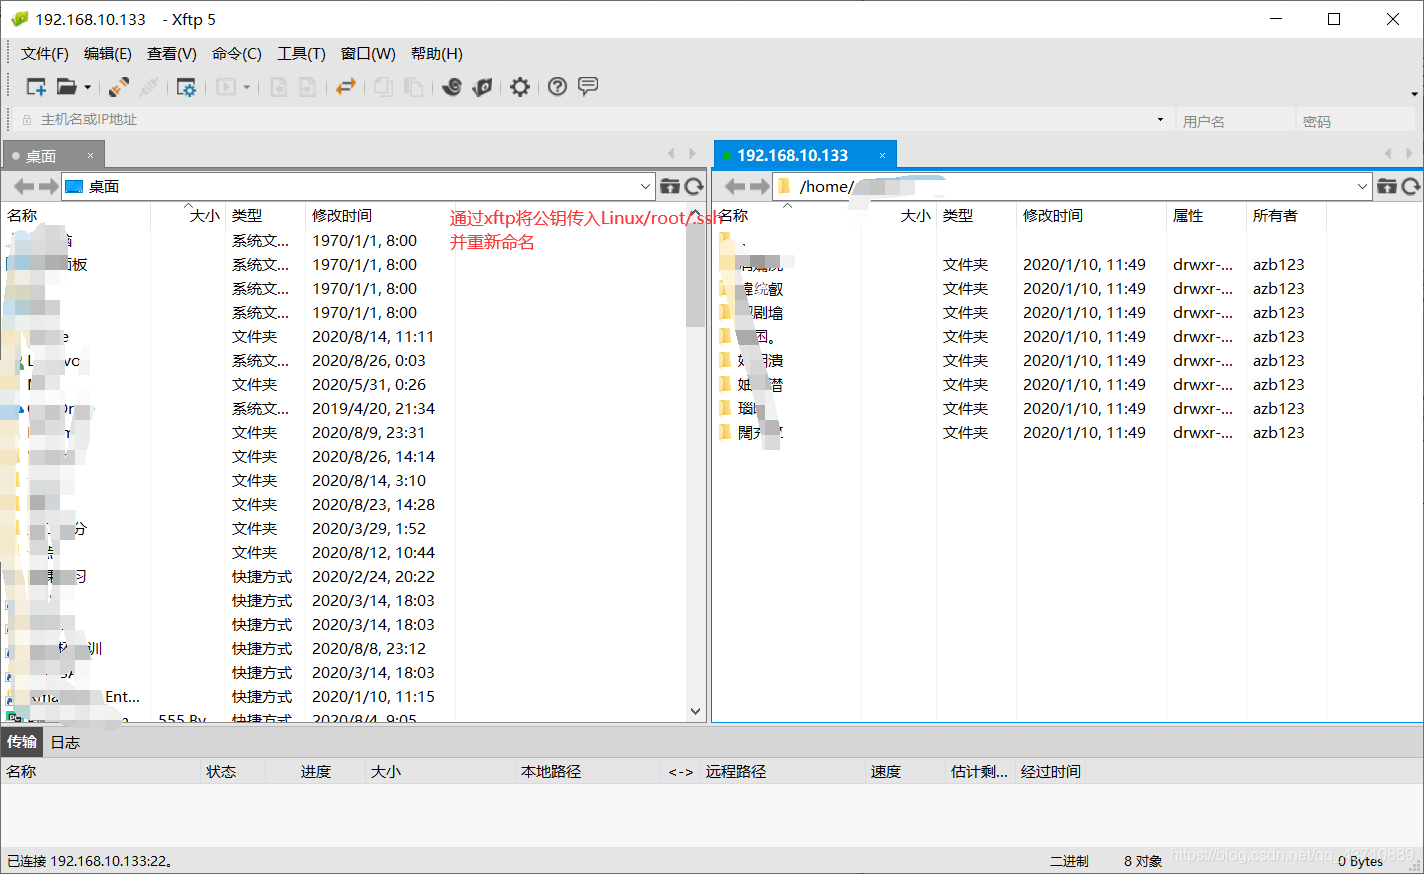Click the feedback speech-bubble icon
The image size is (1424, 874).
pyautogui.click(x=588, y=86)
